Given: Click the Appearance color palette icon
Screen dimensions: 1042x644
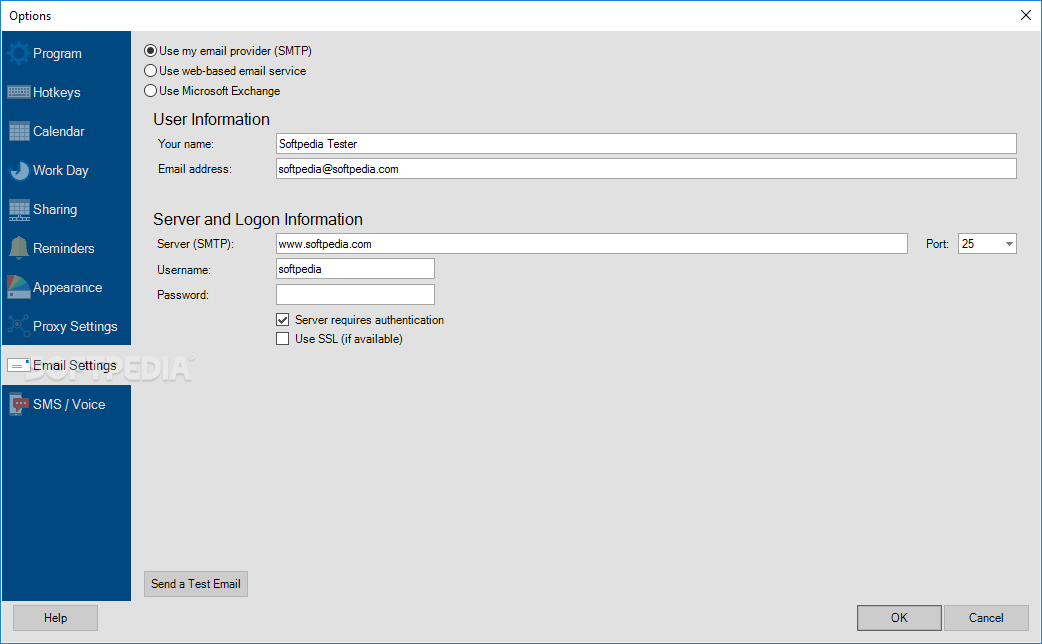Looking at the screenshot, I should (x=18, y=288).
